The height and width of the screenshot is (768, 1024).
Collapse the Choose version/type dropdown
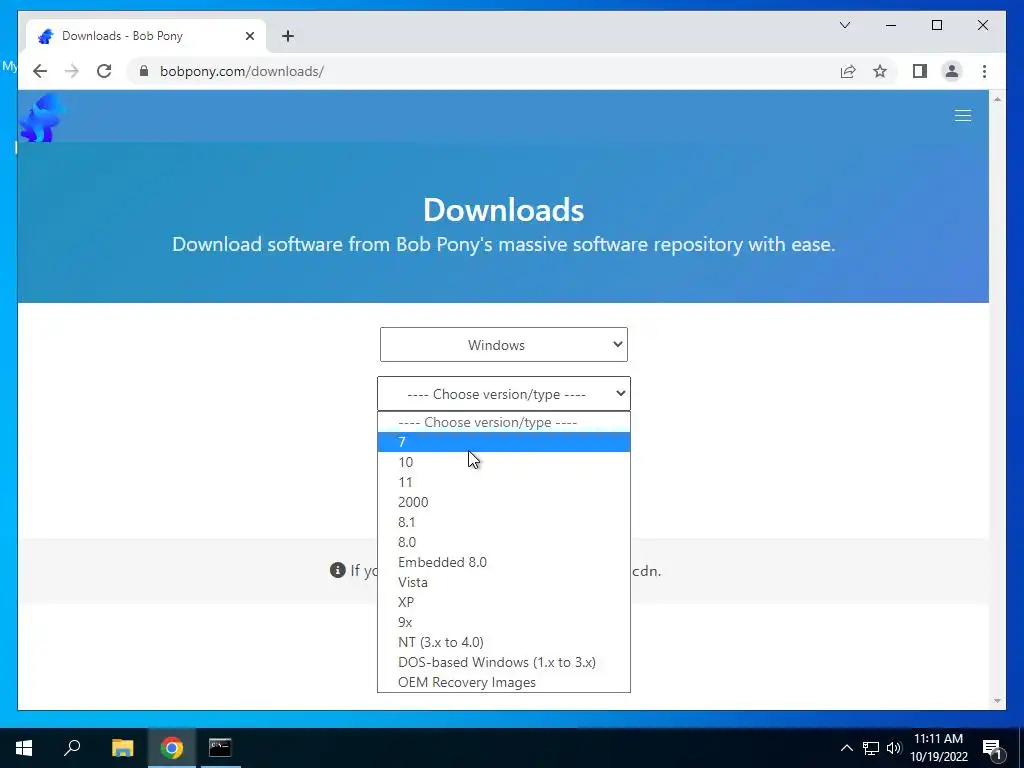[504, 394]
